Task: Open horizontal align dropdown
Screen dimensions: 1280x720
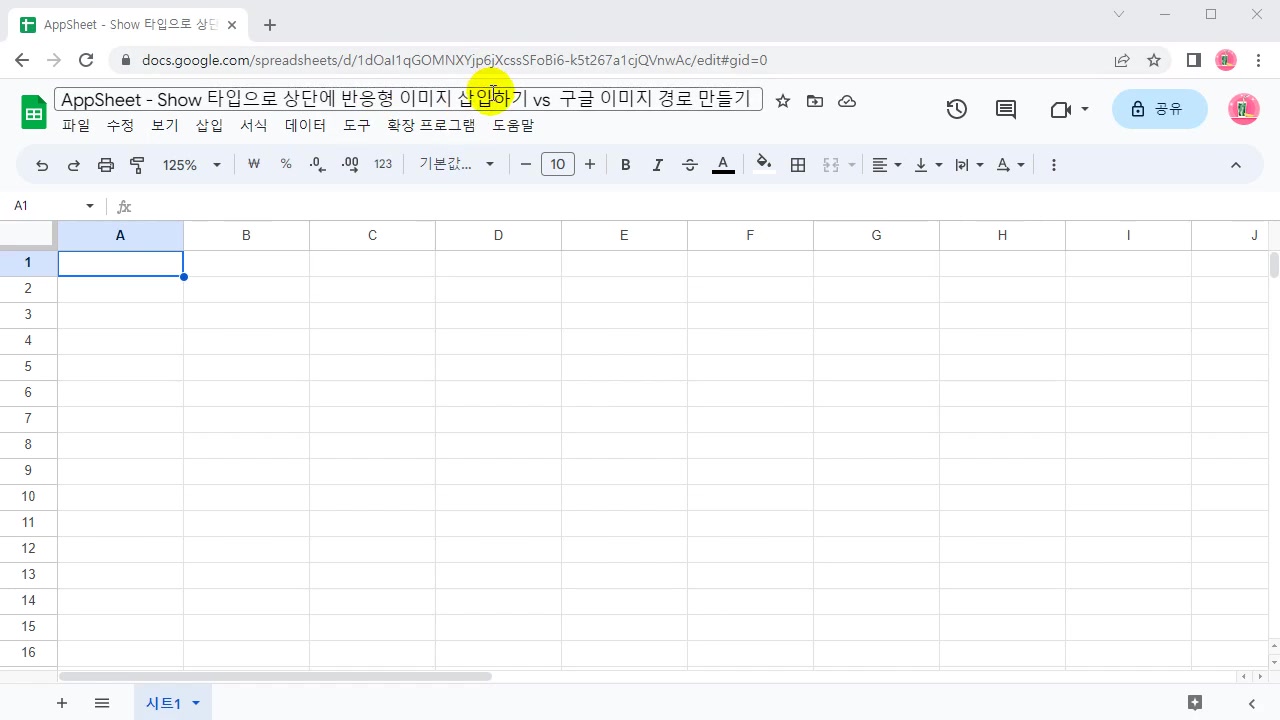Action: click(886, 165)
